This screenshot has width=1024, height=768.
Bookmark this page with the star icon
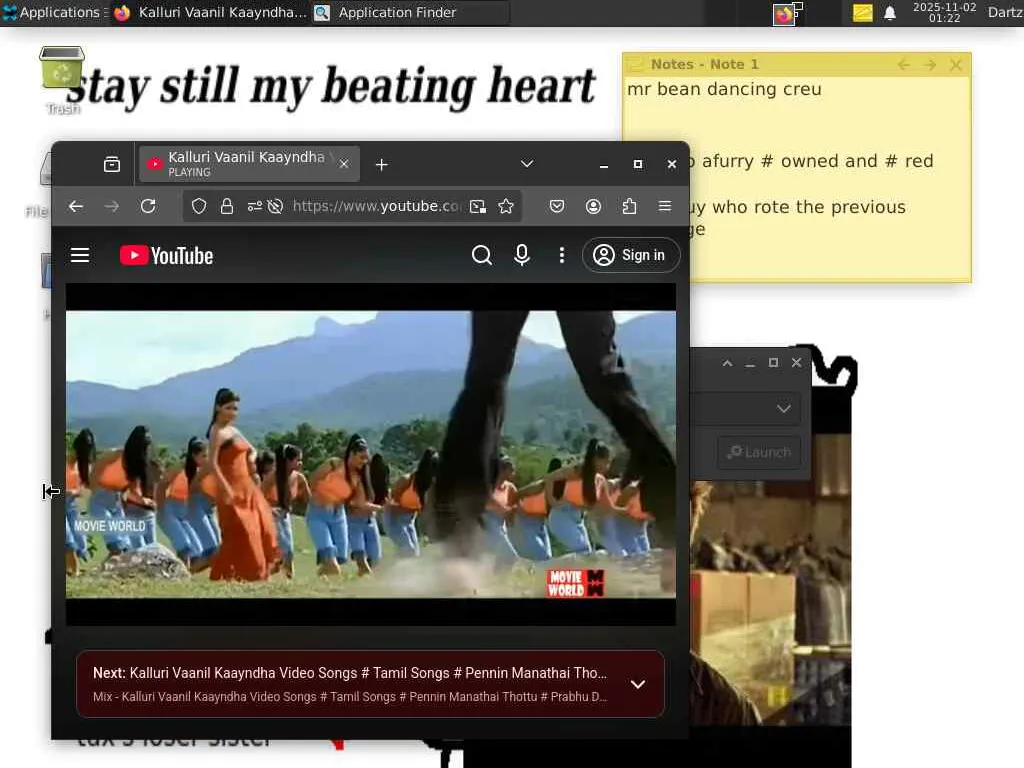pyautogui.click(x=506, y=206)
